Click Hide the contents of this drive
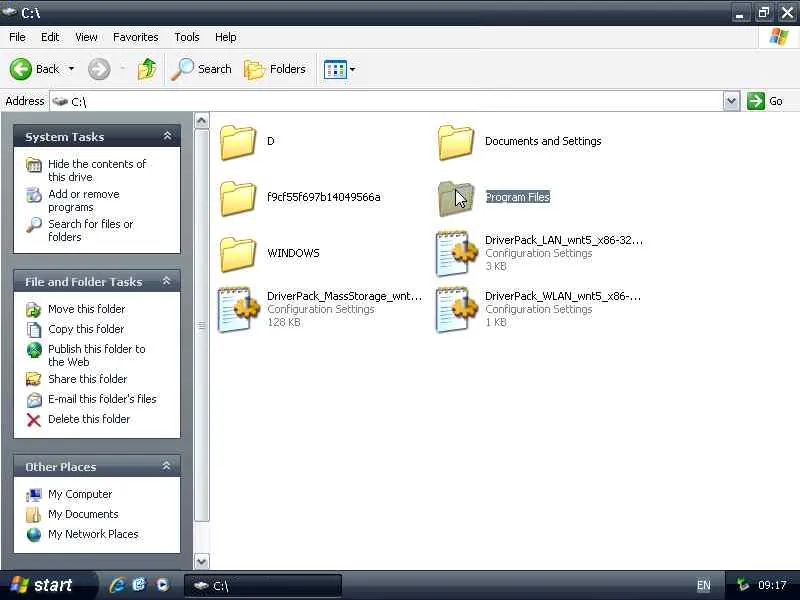Image resolution: width=800 pixels, height=600 pixels. tap(97, 170)
